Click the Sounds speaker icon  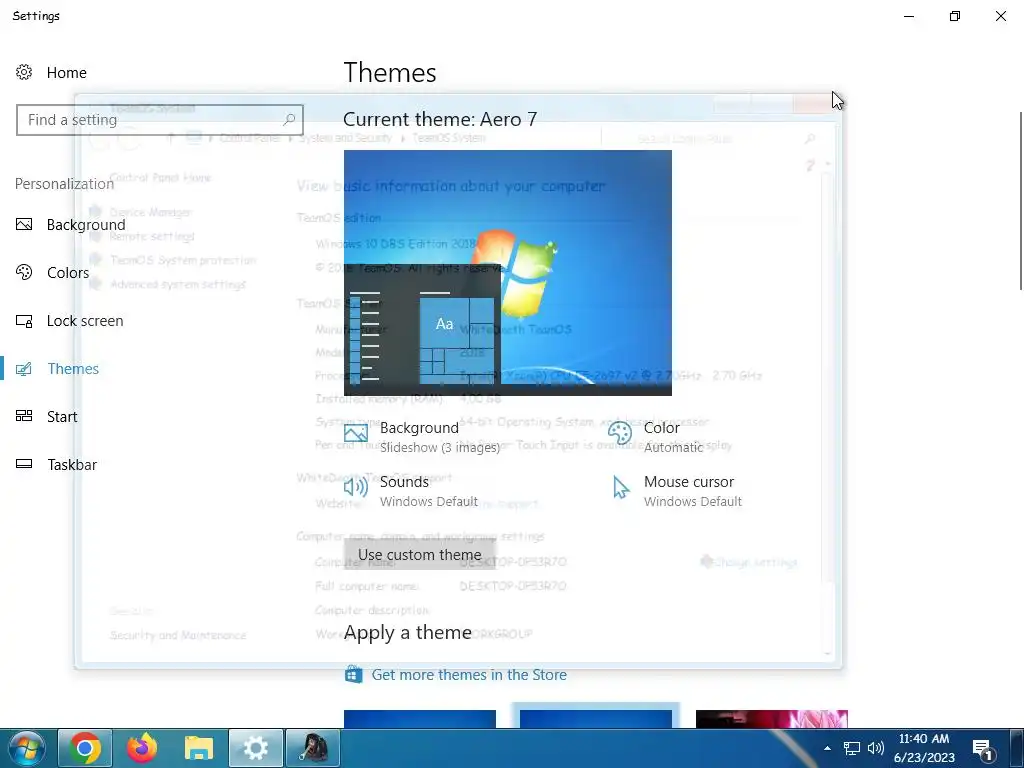point(356,487)
